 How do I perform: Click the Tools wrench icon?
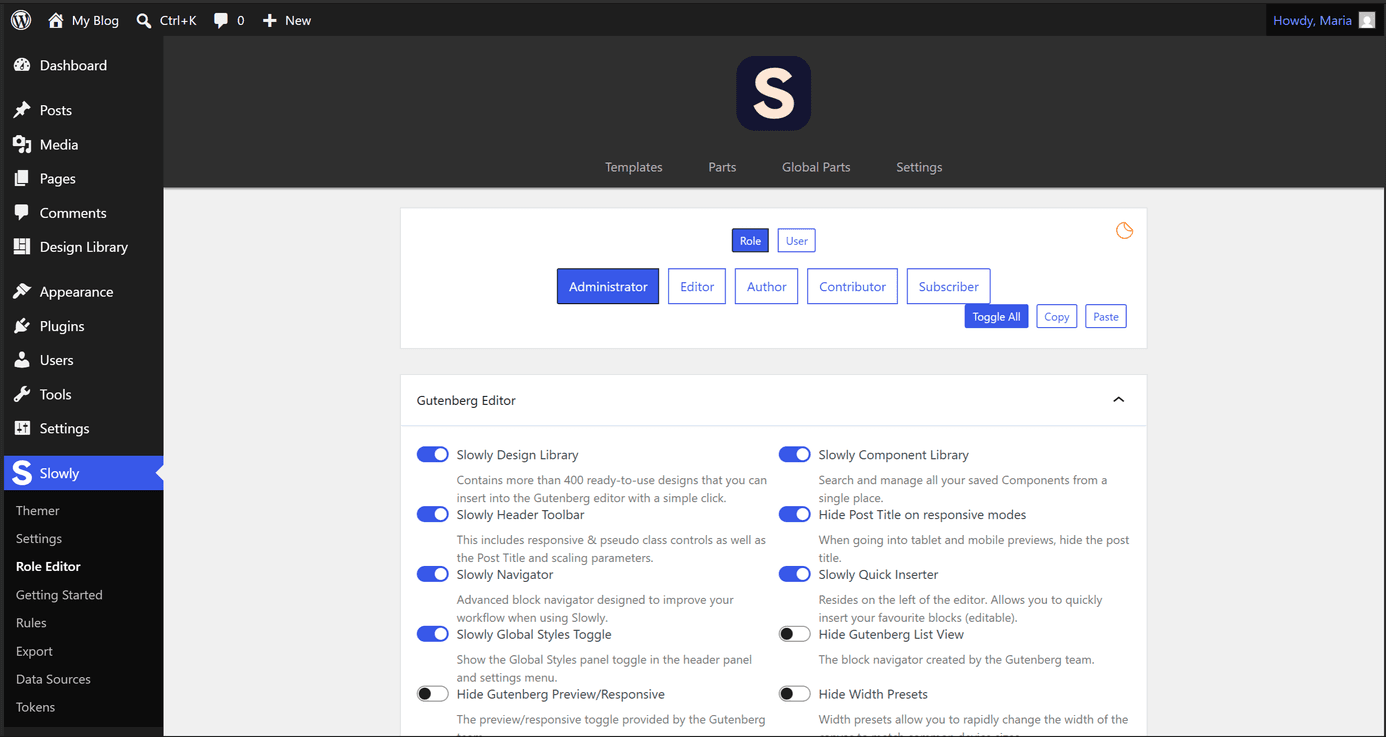click(22, 394)
